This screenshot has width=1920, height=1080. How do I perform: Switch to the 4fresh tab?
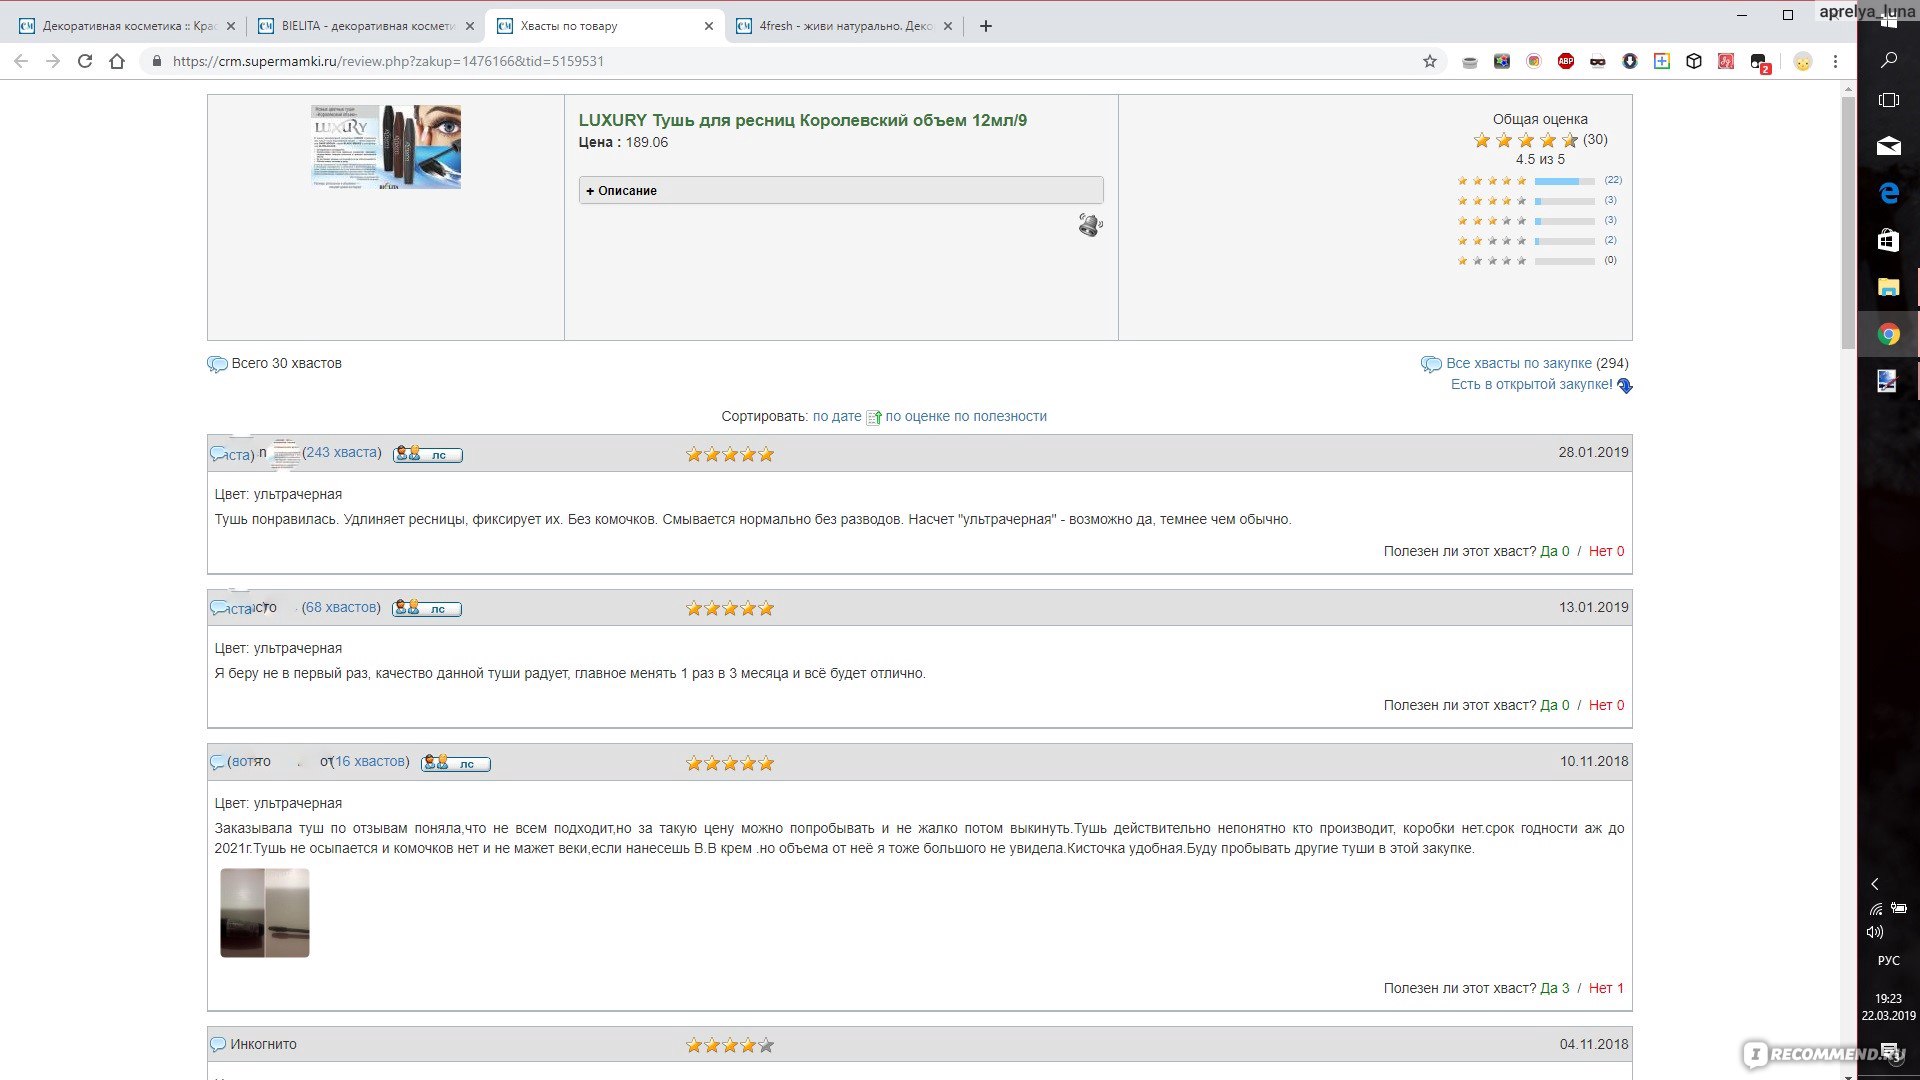843,26
